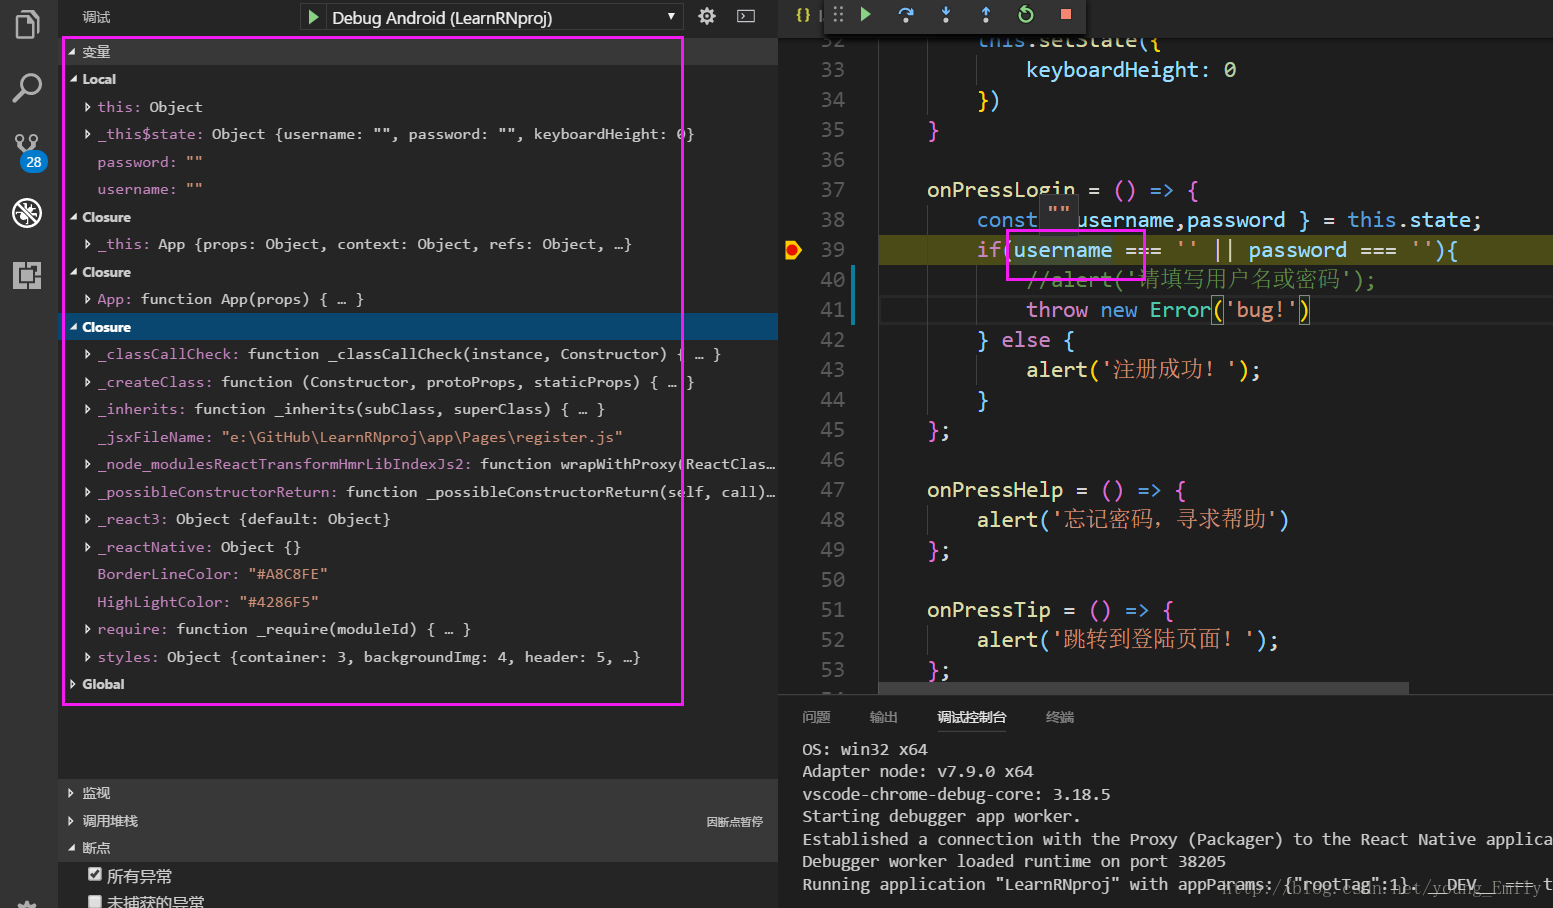Expand the 调用堆栈 call stack section
Viewport: 1553px width, 908px height.
pos(110,821)
